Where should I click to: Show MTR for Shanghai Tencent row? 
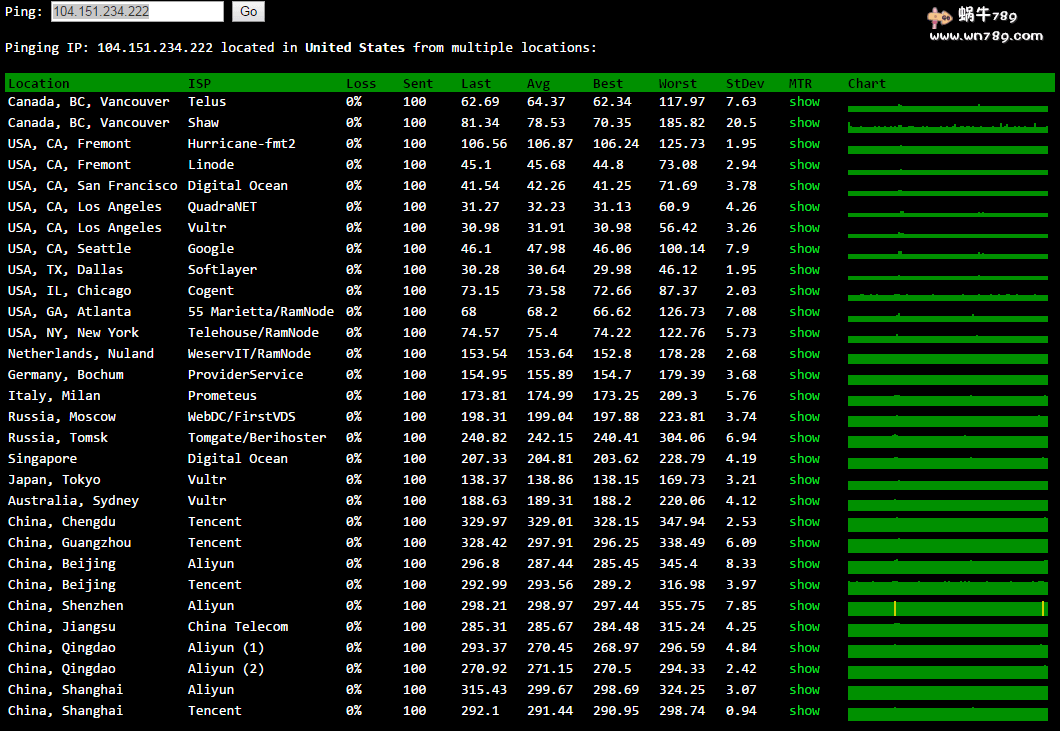point(804,711)
